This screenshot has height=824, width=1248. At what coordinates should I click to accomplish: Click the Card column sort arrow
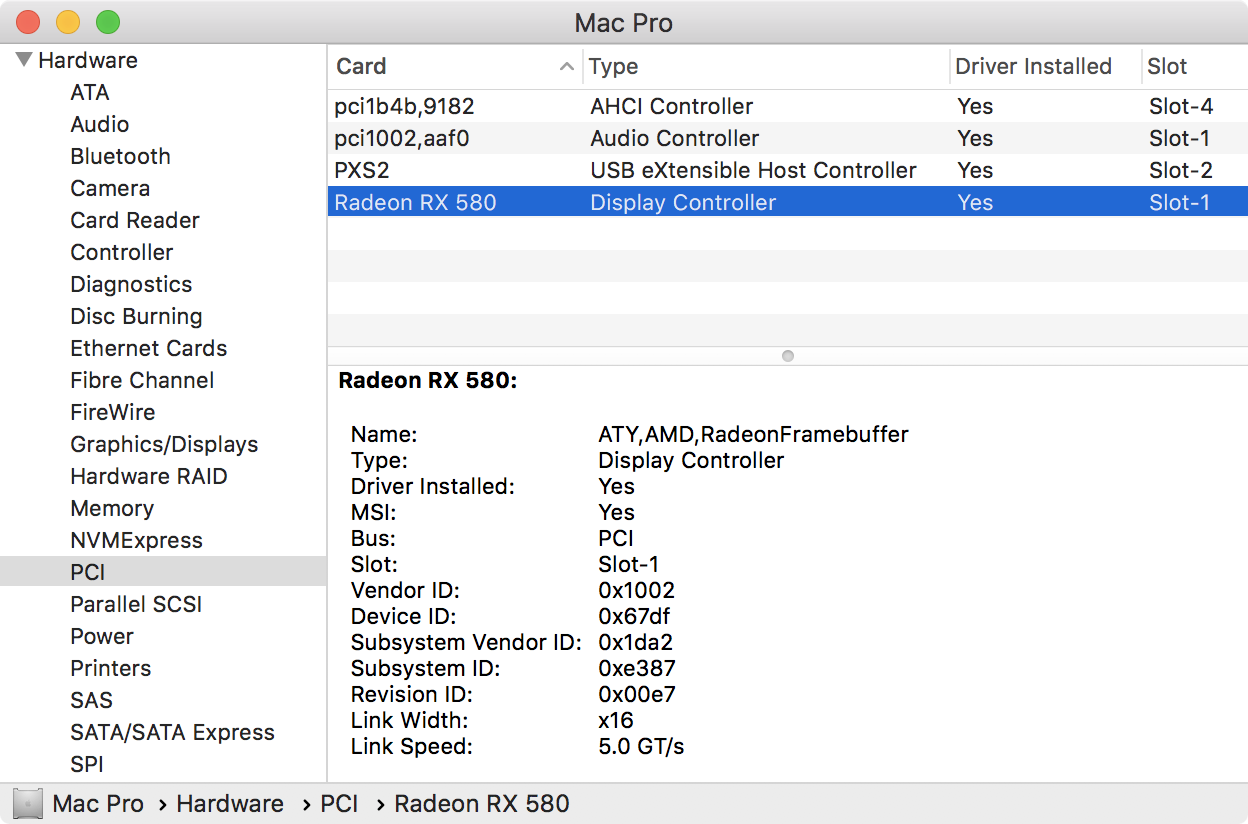coord(566,67)
